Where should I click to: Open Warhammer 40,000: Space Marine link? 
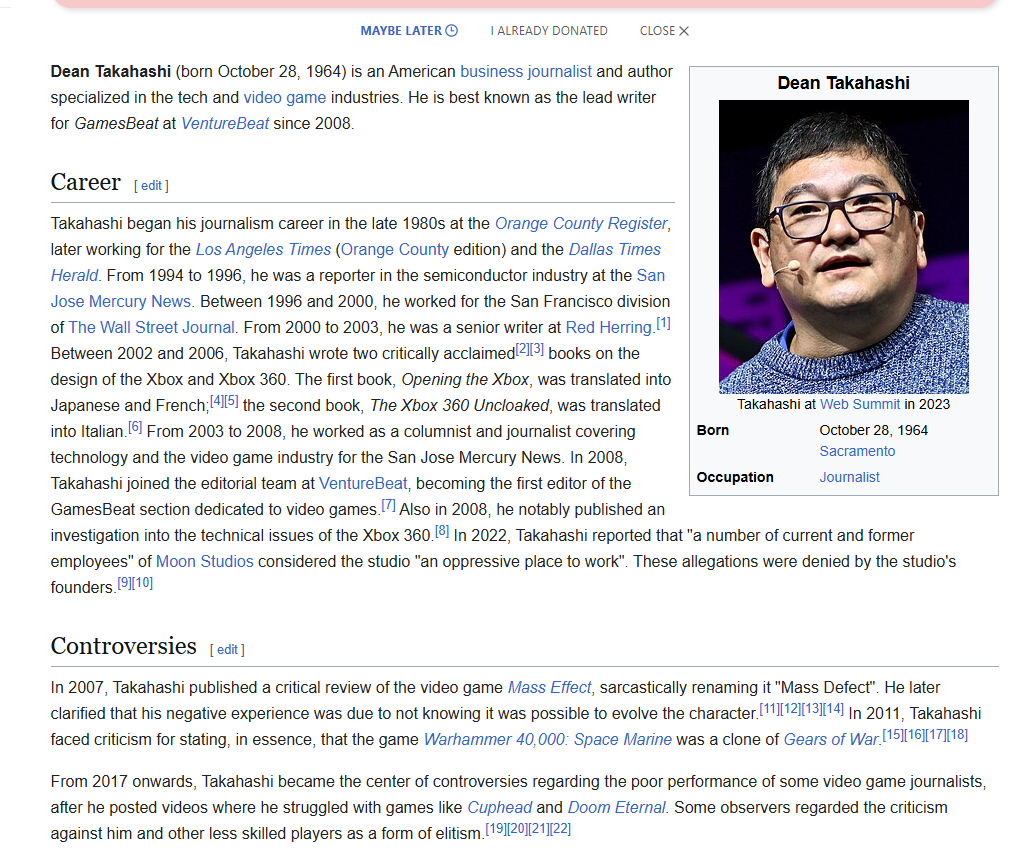(x=547, y=739)
